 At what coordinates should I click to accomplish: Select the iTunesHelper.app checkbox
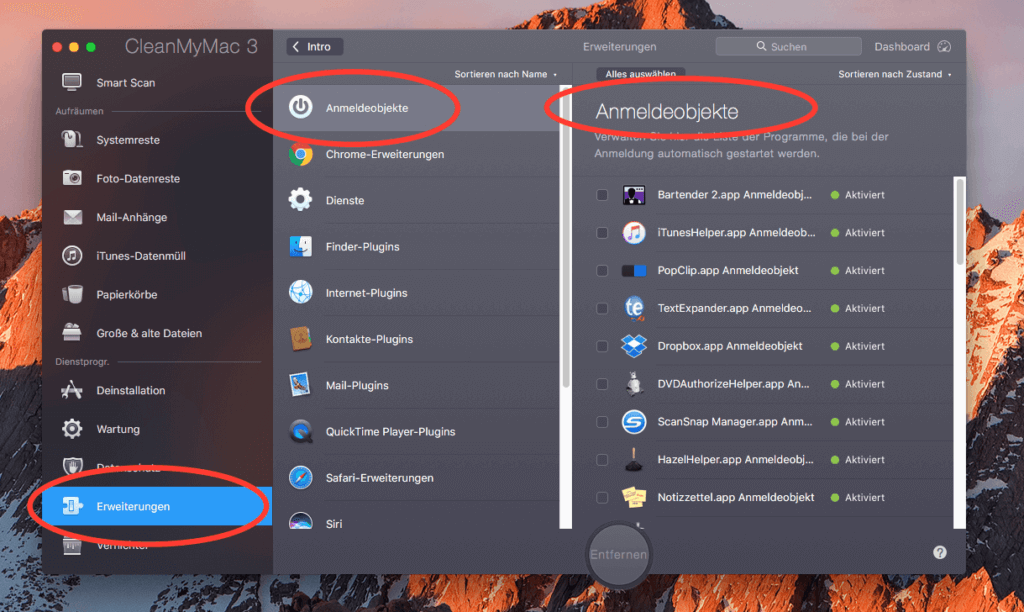click(x=603, y=232)
